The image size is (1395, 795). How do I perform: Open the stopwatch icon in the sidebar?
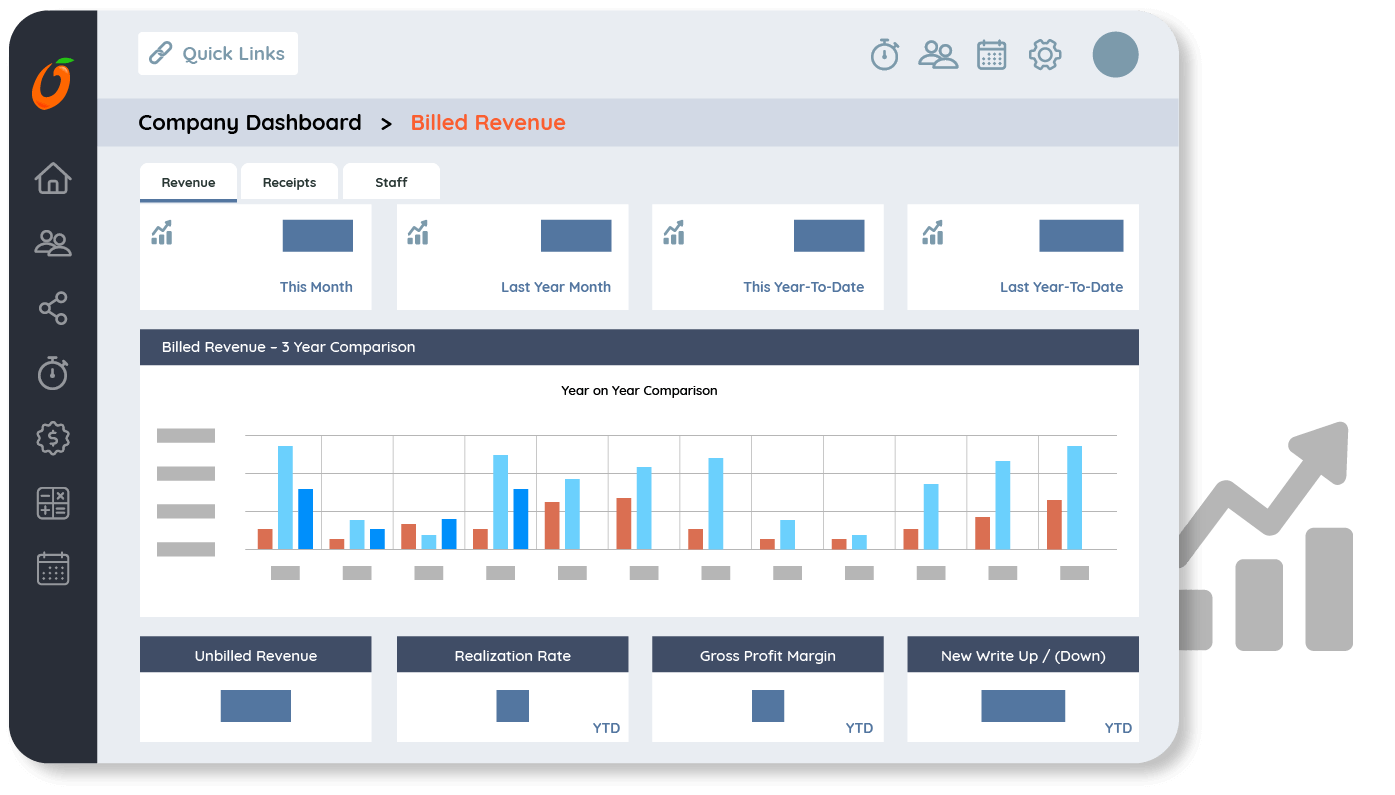[x=53, y=373]
